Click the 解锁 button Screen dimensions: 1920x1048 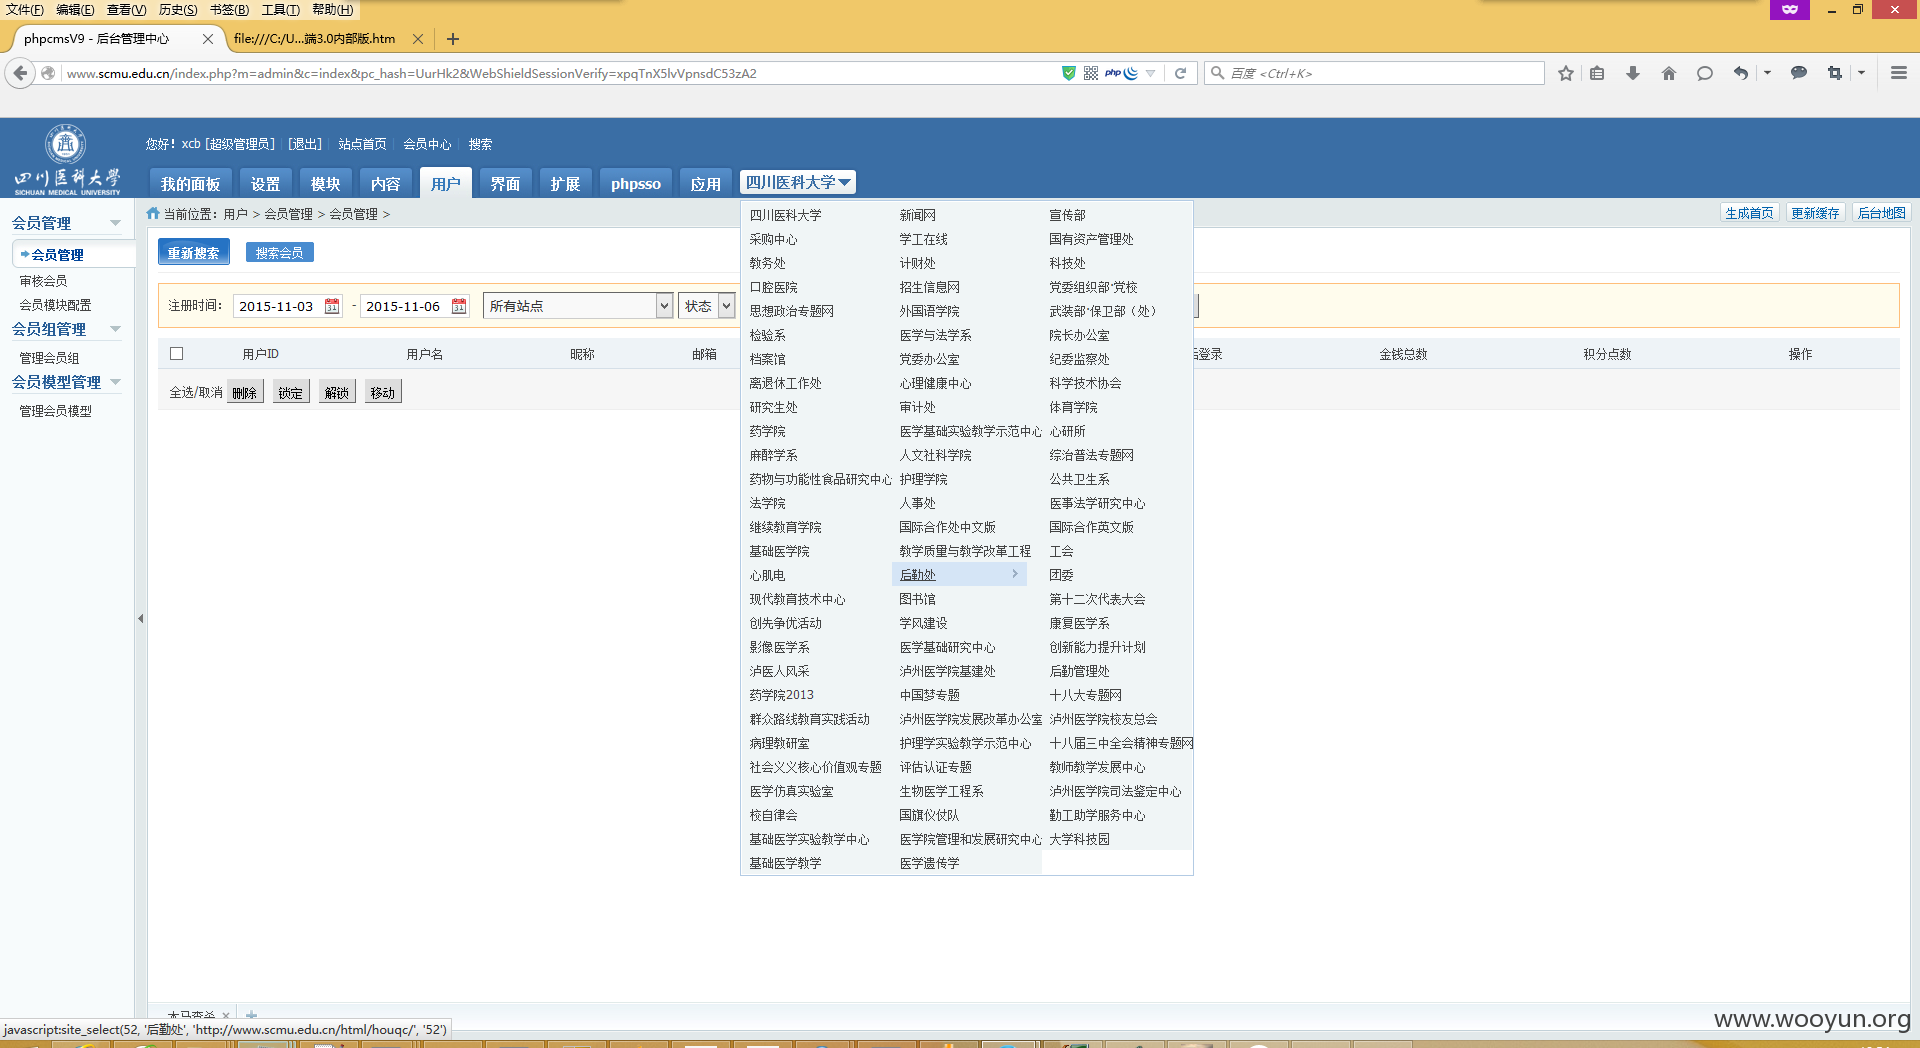coord(337,392)
